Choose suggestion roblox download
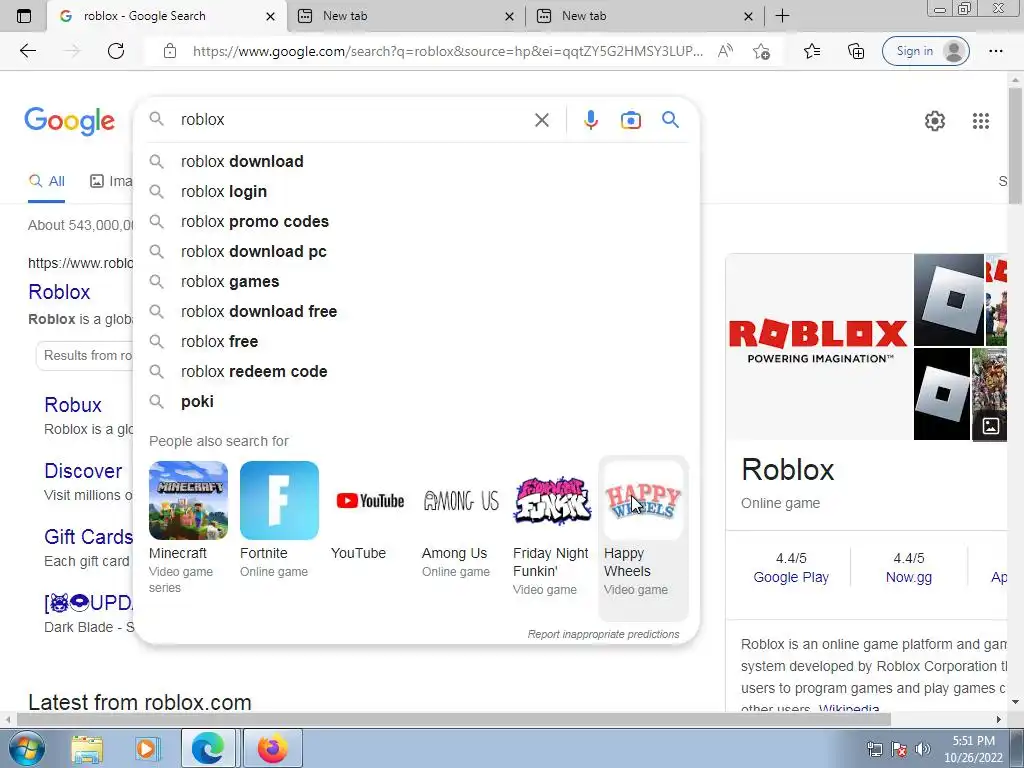Viewport: 1024px width, 768px height. coord(416,161)
